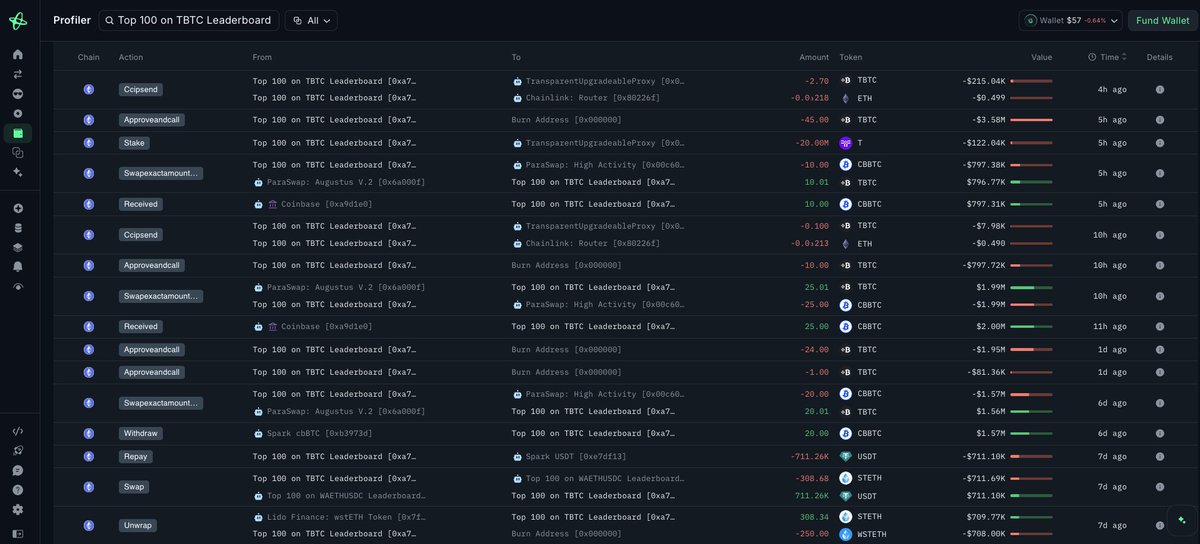Click the value bar beside $2.00M

click(x=1031, y=326)
